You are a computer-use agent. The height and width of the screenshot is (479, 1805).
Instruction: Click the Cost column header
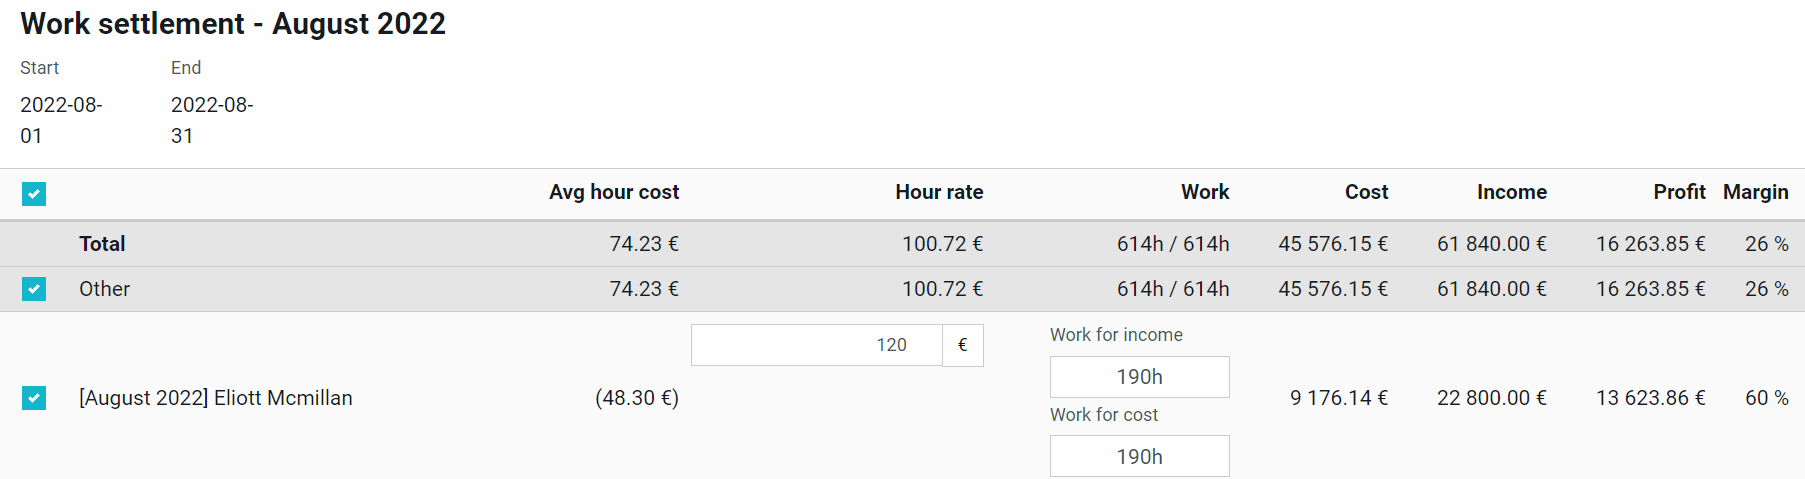click(x=1366, y=192)
